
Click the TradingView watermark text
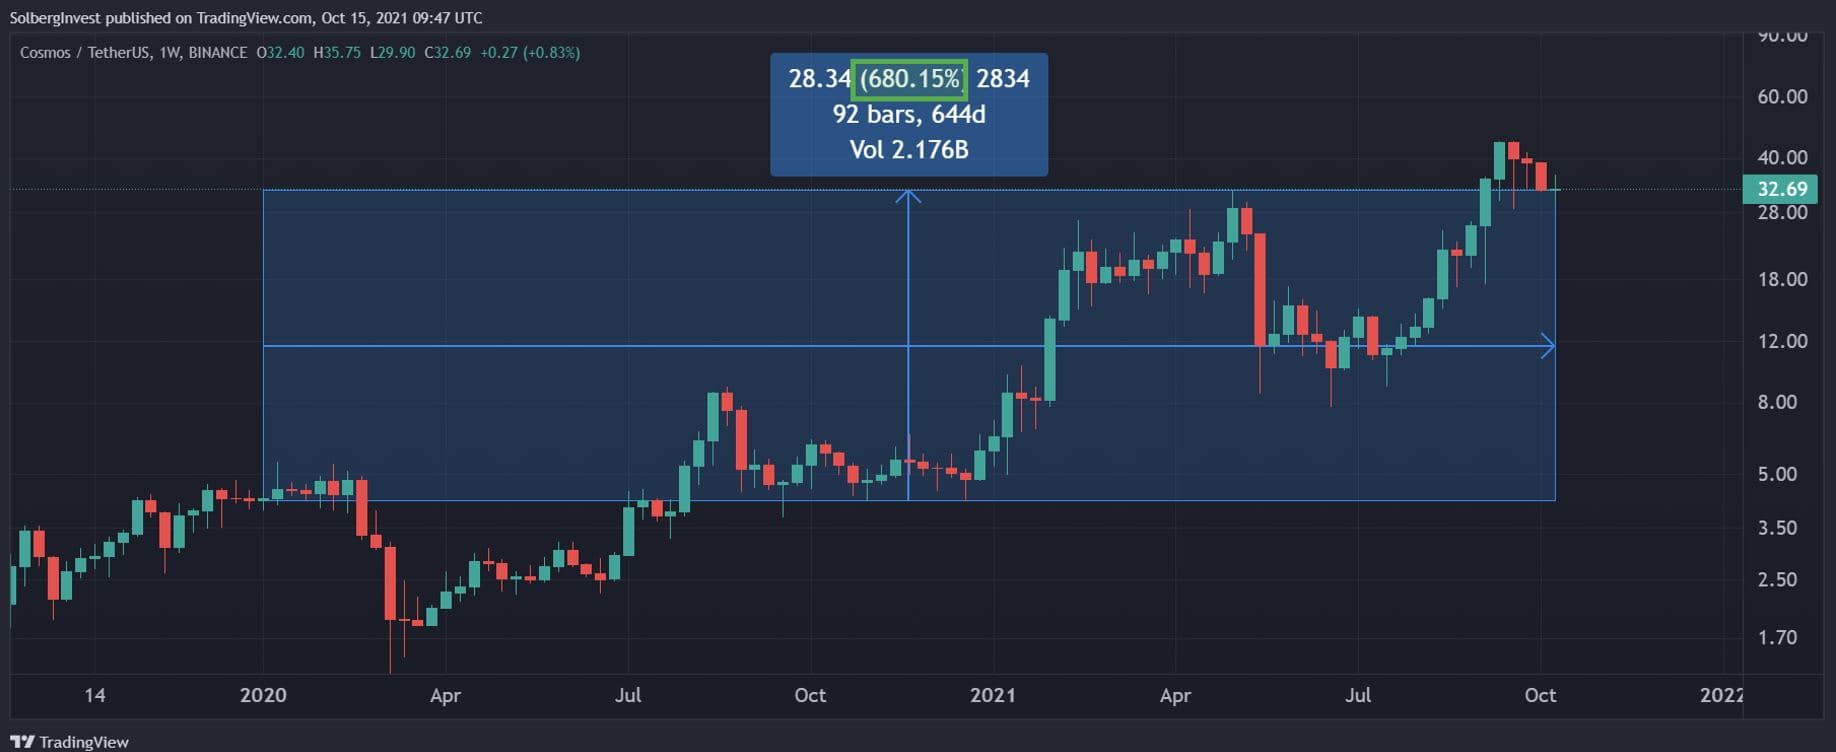click(x=84, y=742)
